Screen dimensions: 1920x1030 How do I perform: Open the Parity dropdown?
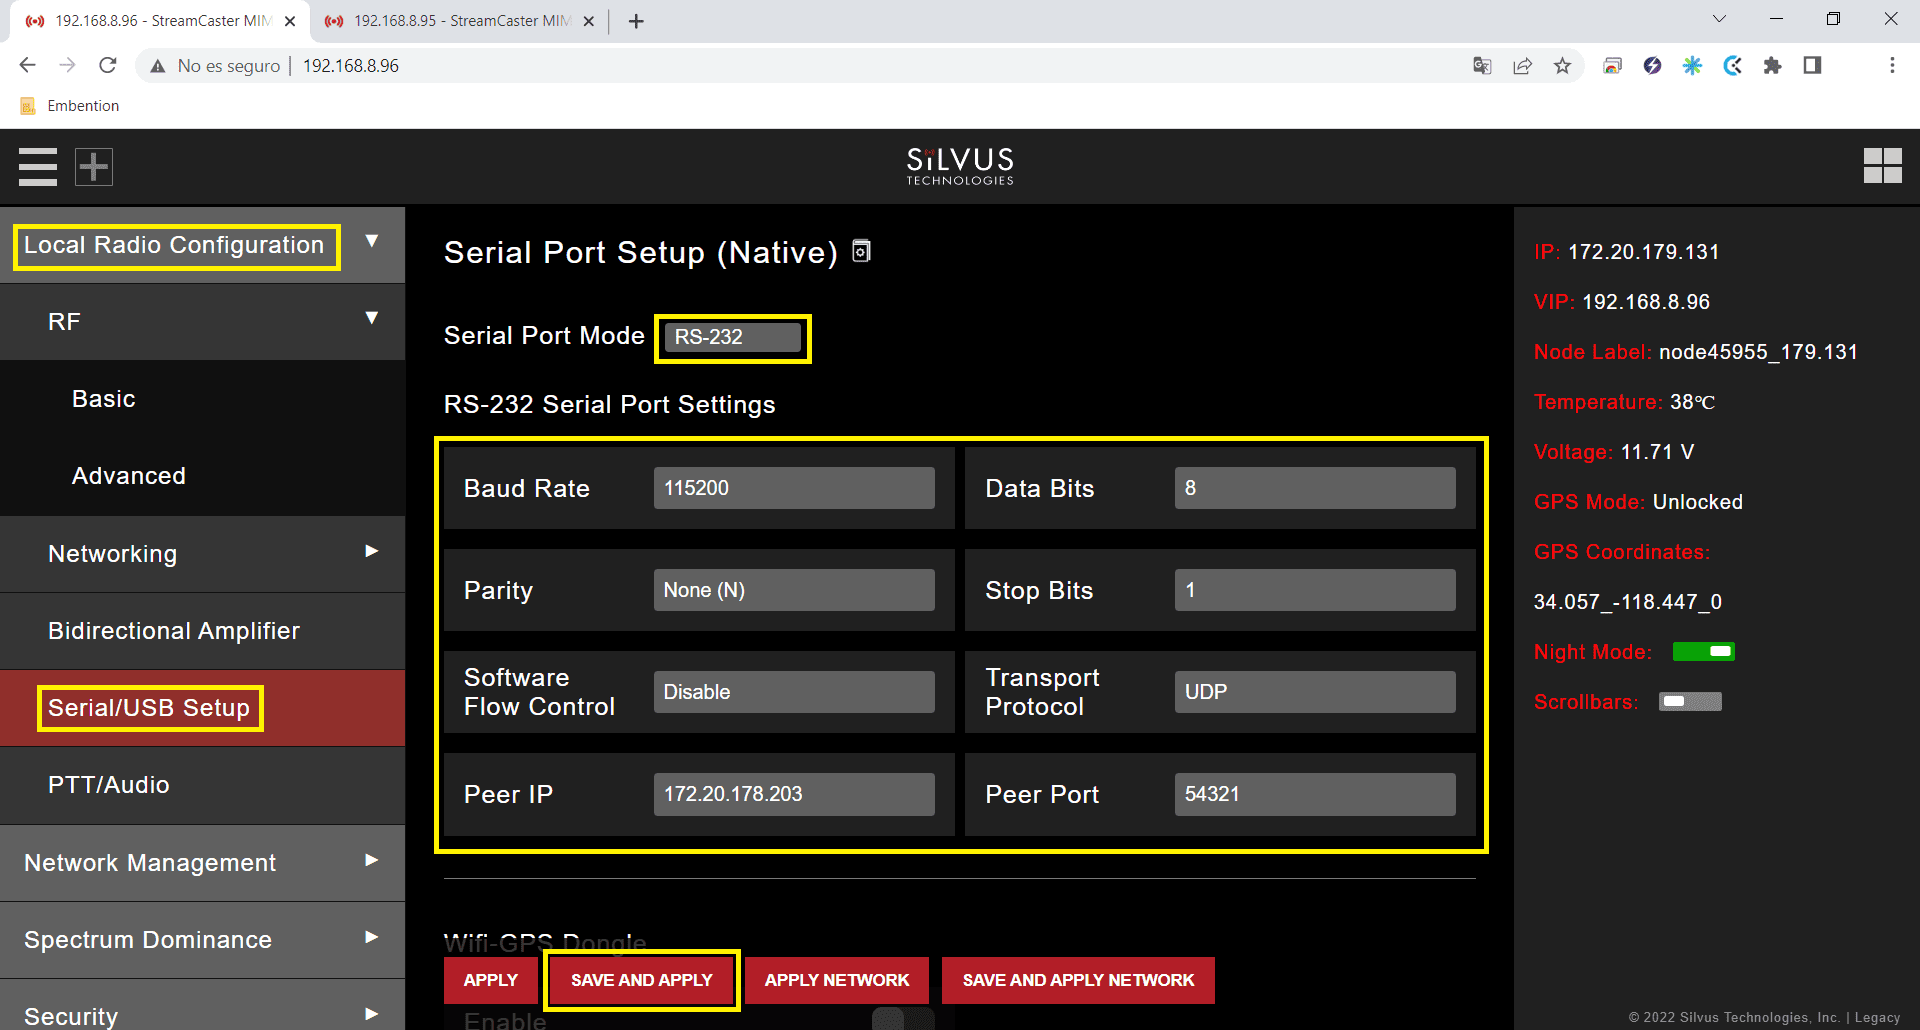coord(793,590)
